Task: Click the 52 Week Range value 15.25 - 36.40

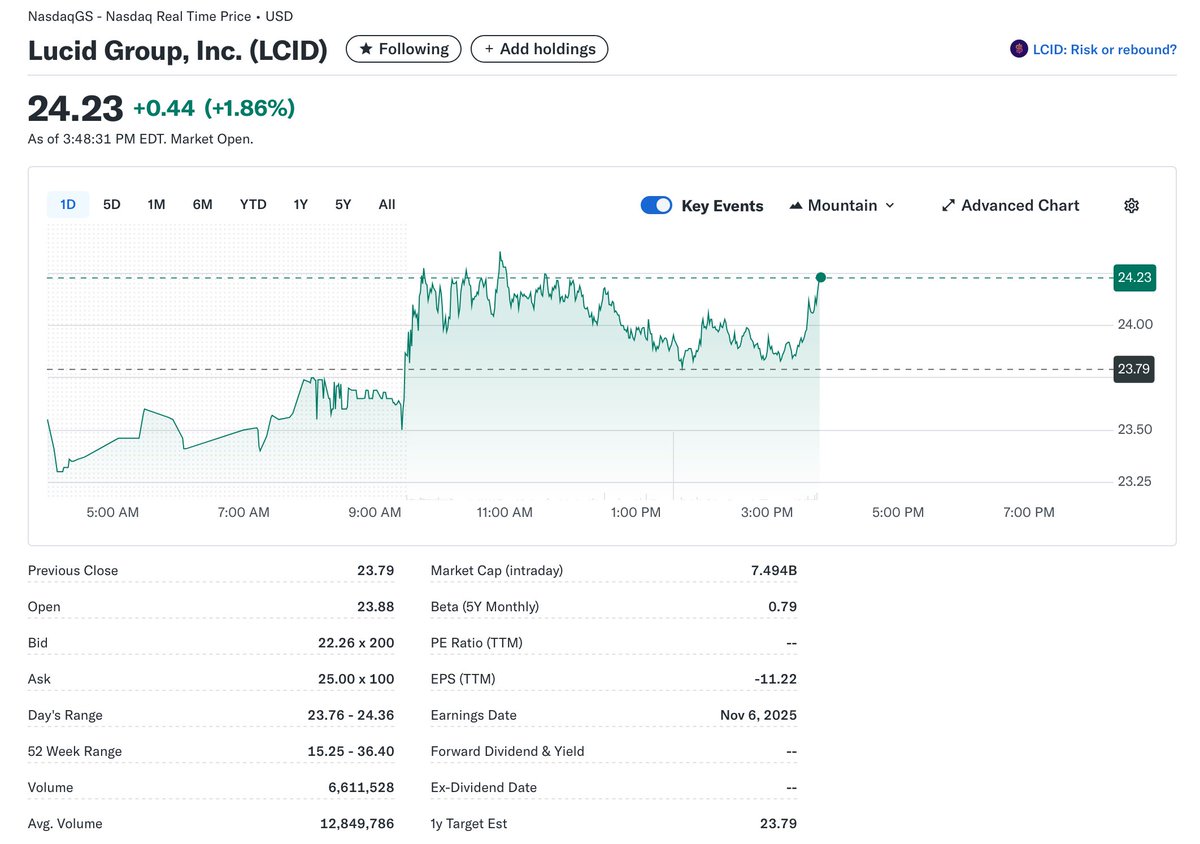Action: (351, 751)
